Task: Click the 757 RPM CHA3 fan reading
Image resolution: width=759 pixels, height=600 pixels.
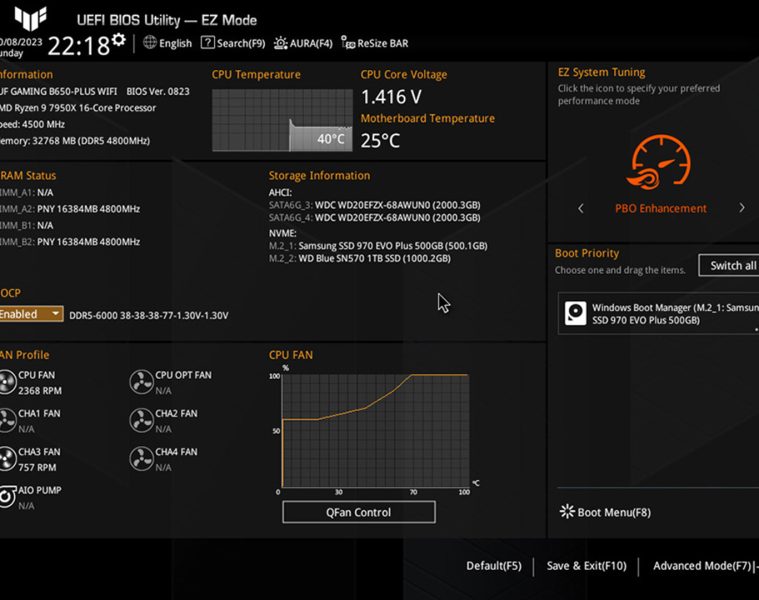Action: (x=37, y=467)
